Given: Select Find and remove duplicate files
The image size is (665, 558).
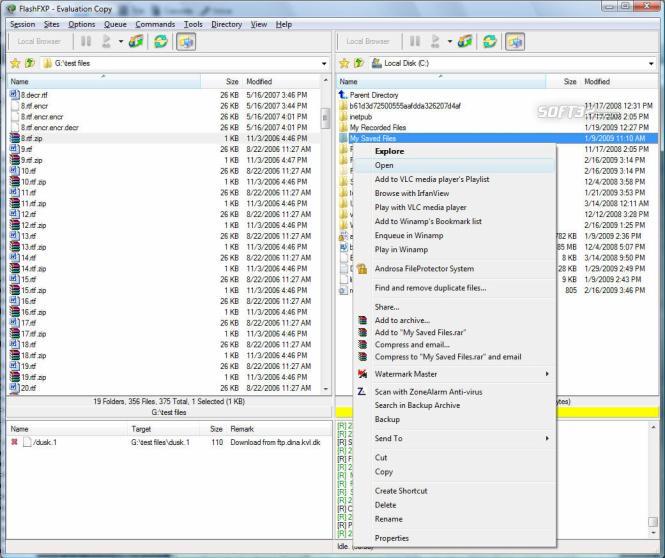Looking at the screenshot, I should click(x=454, y=287).
